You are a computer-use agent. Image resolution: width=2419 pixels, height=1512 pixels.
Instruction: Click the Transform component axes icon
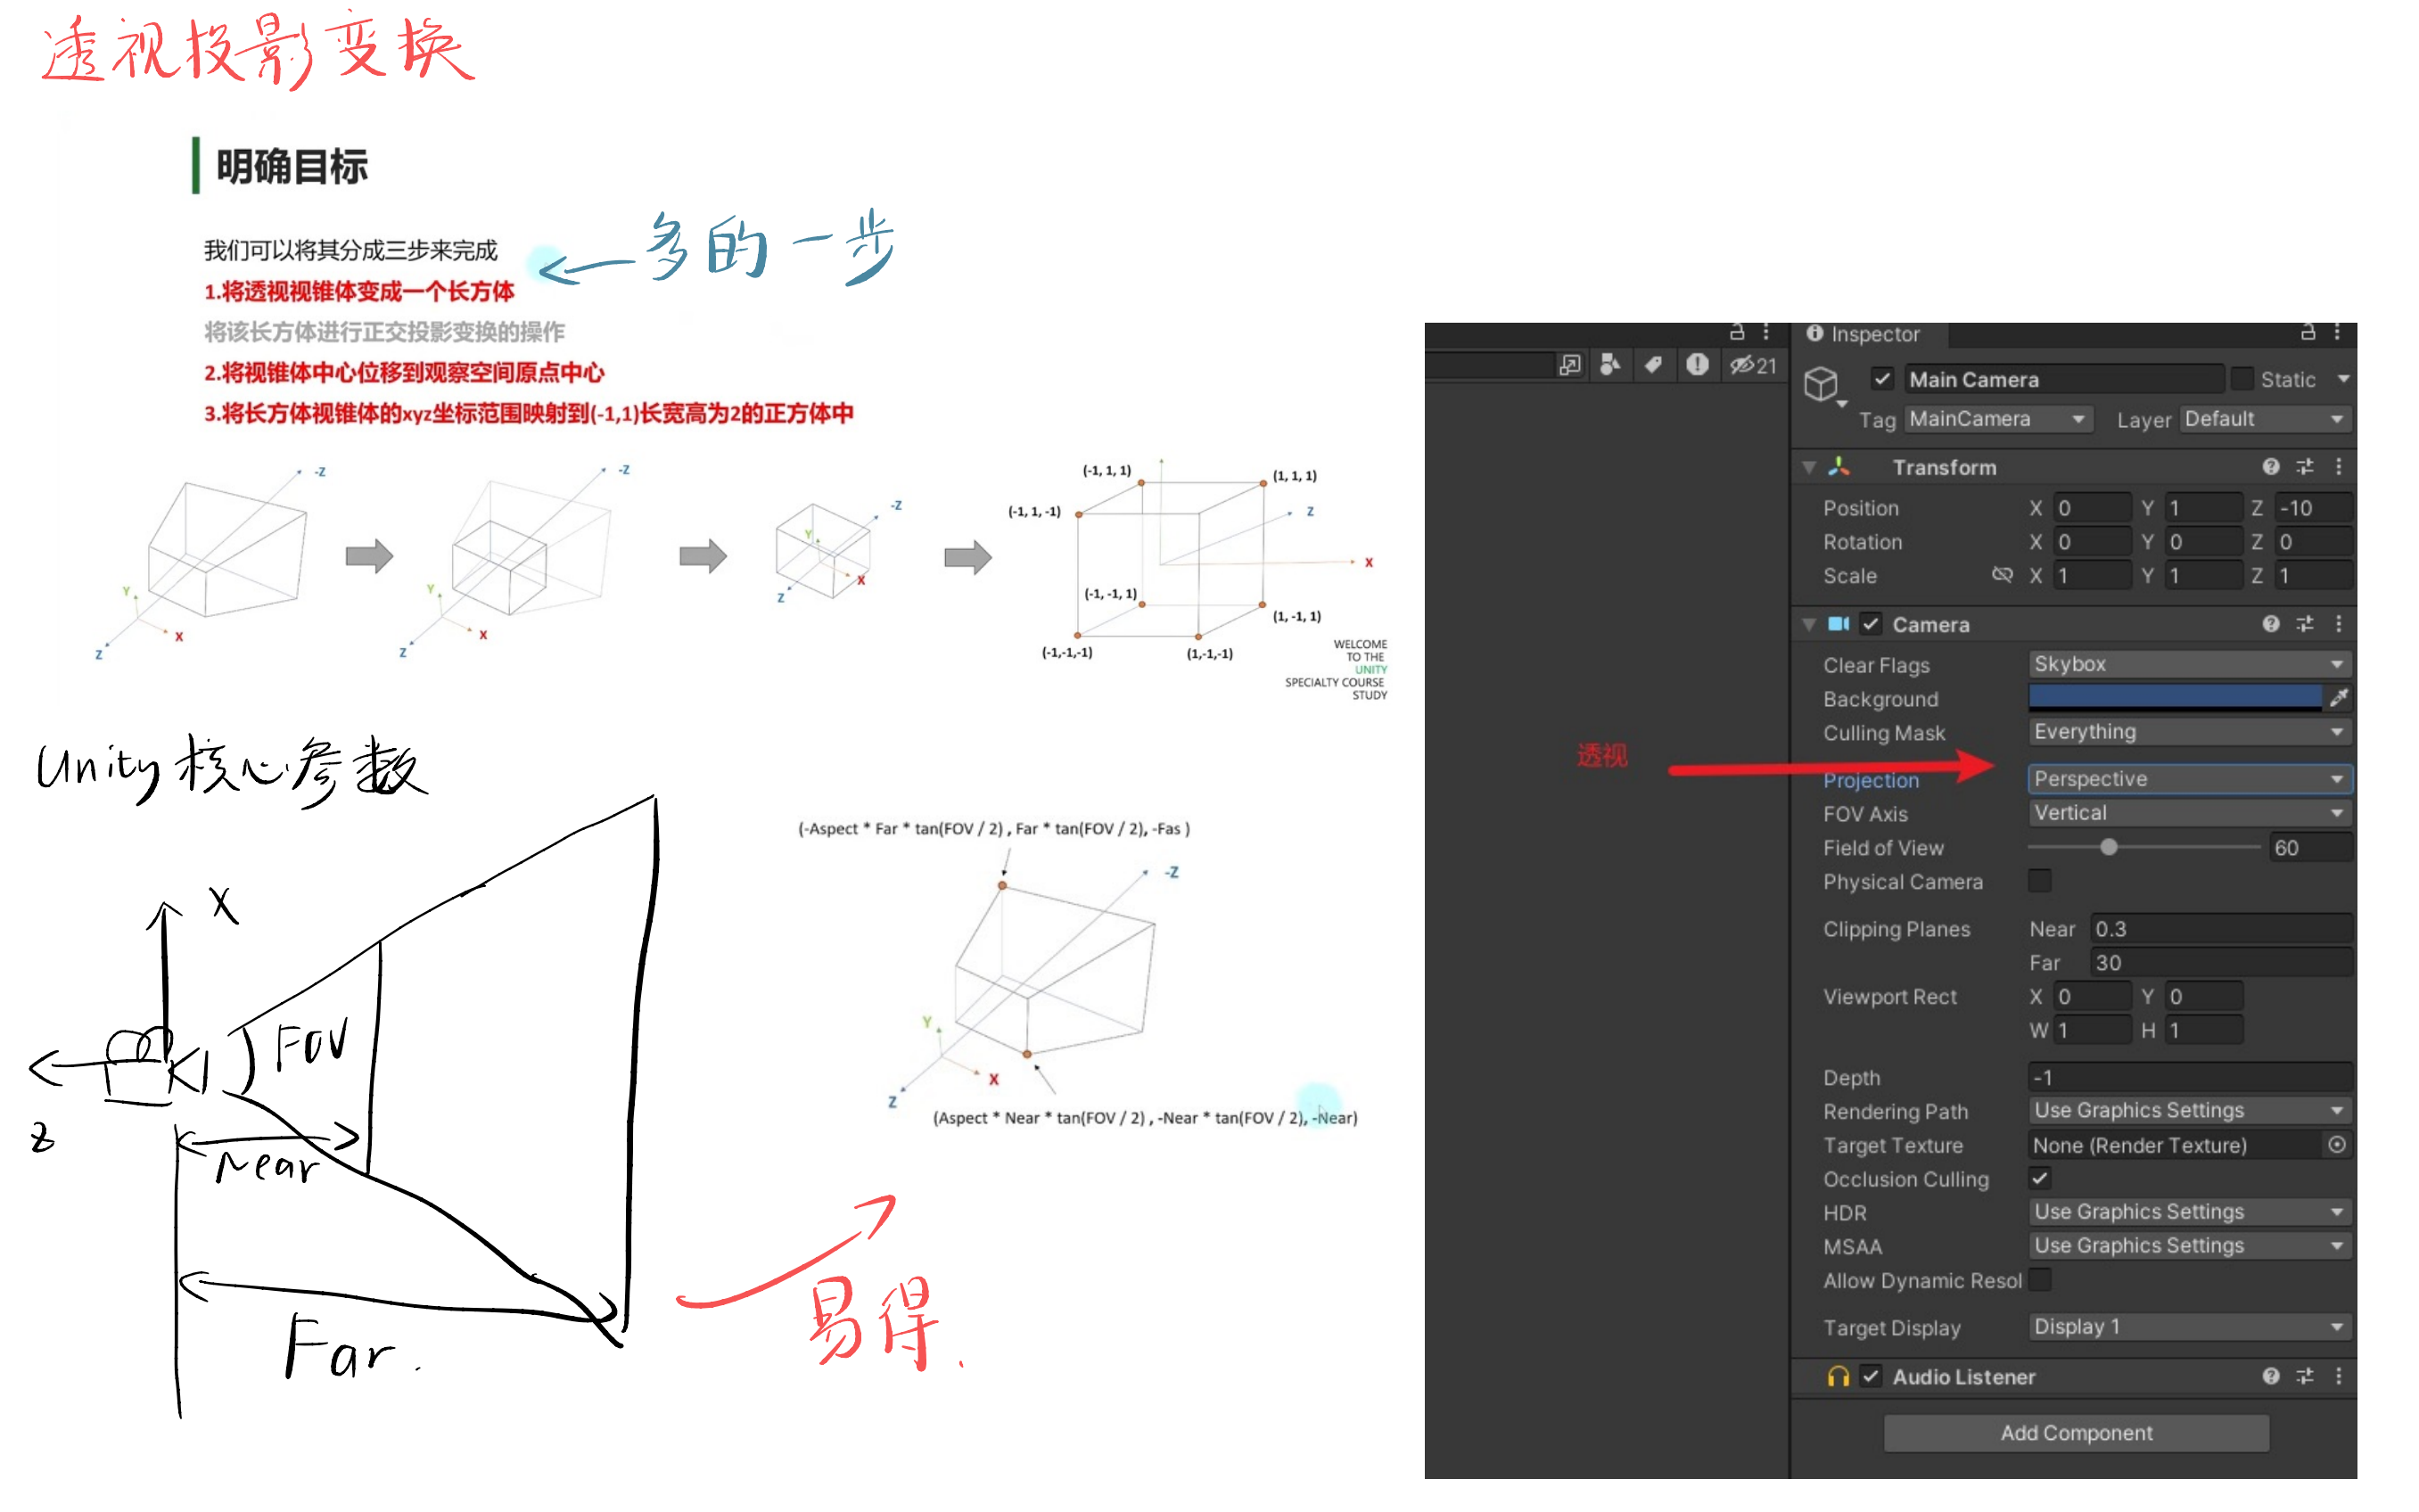pyautogui.click(x=1838, y=466)
